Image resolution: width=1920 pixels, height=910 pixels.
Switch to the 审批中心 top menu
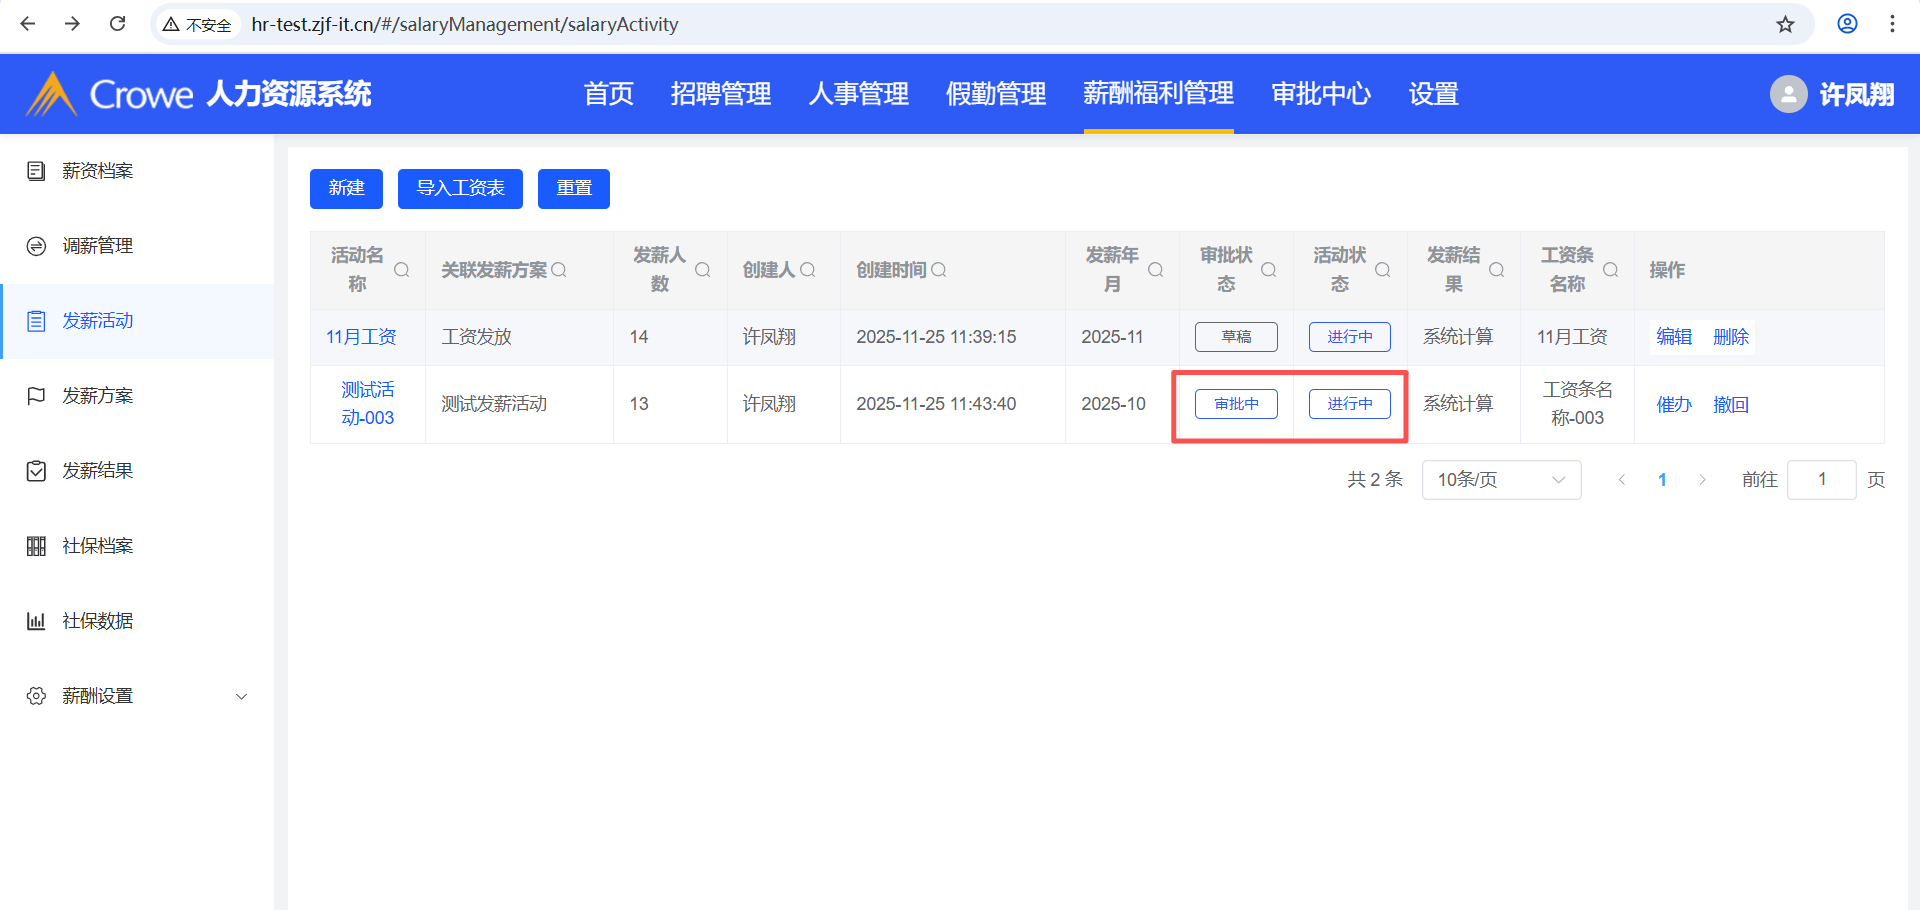pos(1320,94)
